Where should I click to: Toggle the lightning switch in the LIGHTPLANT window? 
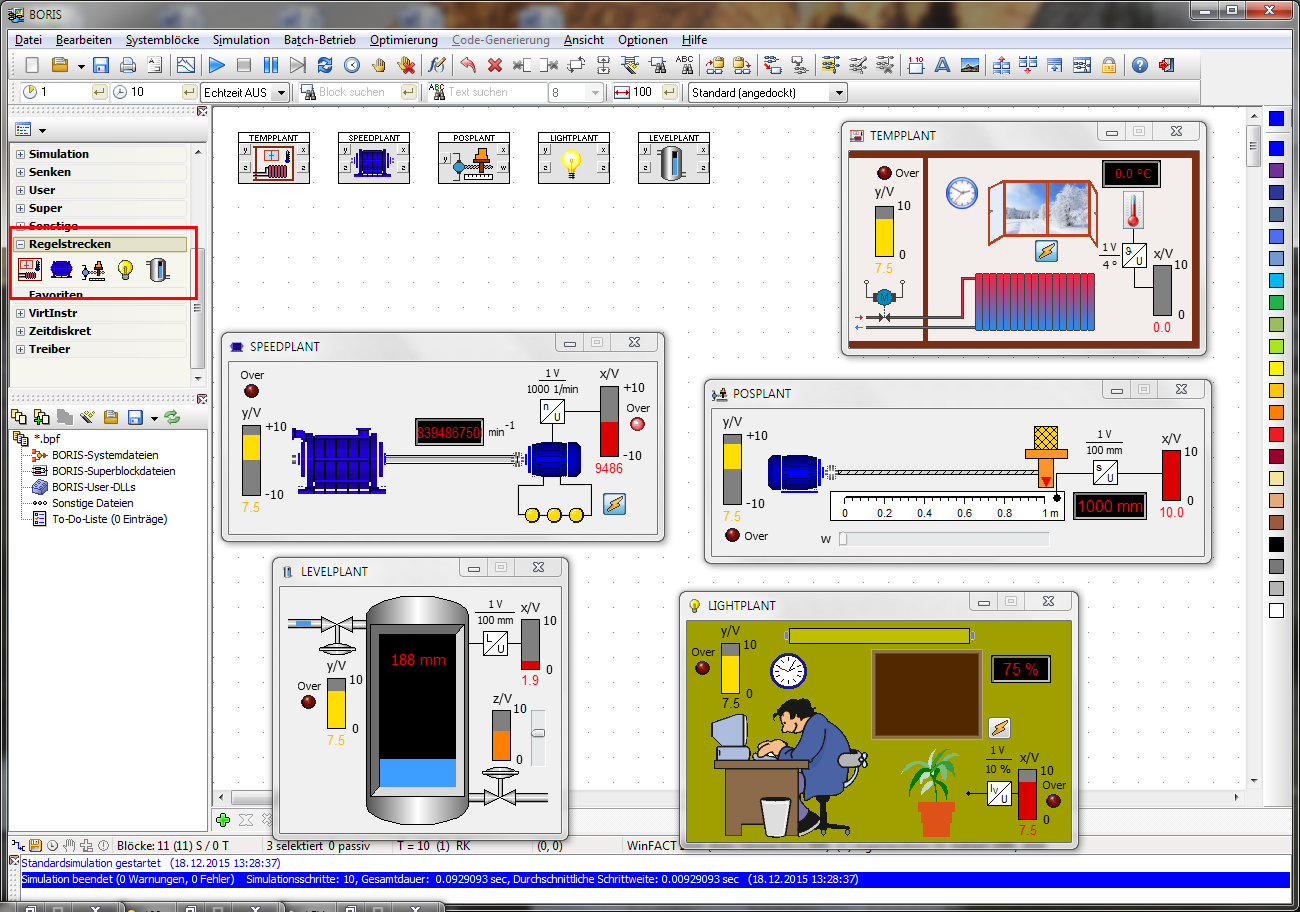click(x=998, y=728)
